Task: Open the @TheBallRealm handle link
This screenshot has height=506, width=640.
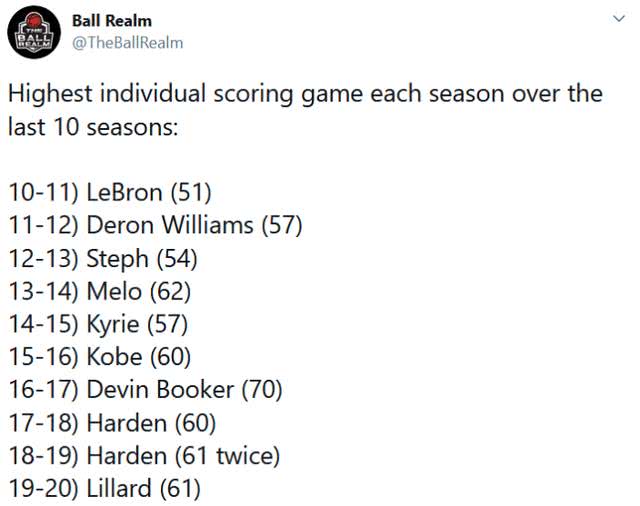Action: pyautogui.click(x=128, y=43)
